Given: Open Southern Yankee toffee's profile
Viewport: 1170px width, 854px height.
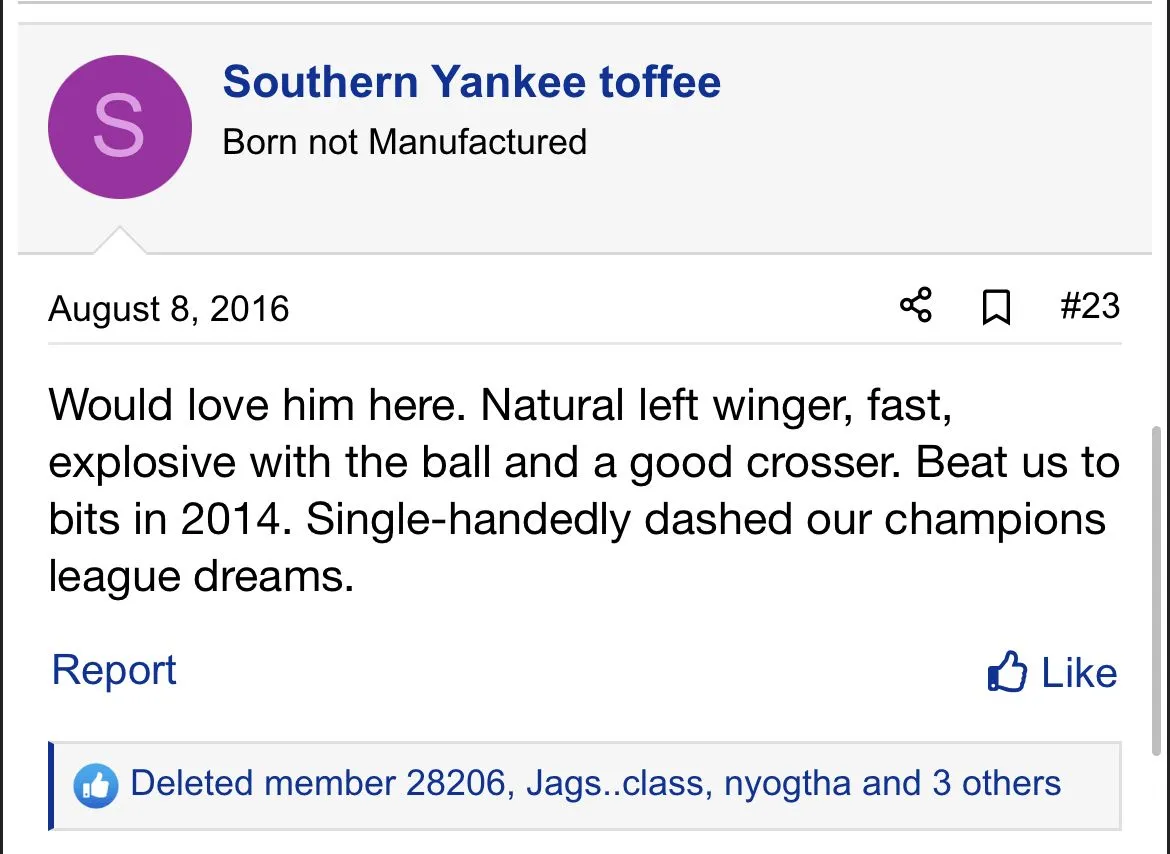Looking at the screenshot, I should point(471,82).
